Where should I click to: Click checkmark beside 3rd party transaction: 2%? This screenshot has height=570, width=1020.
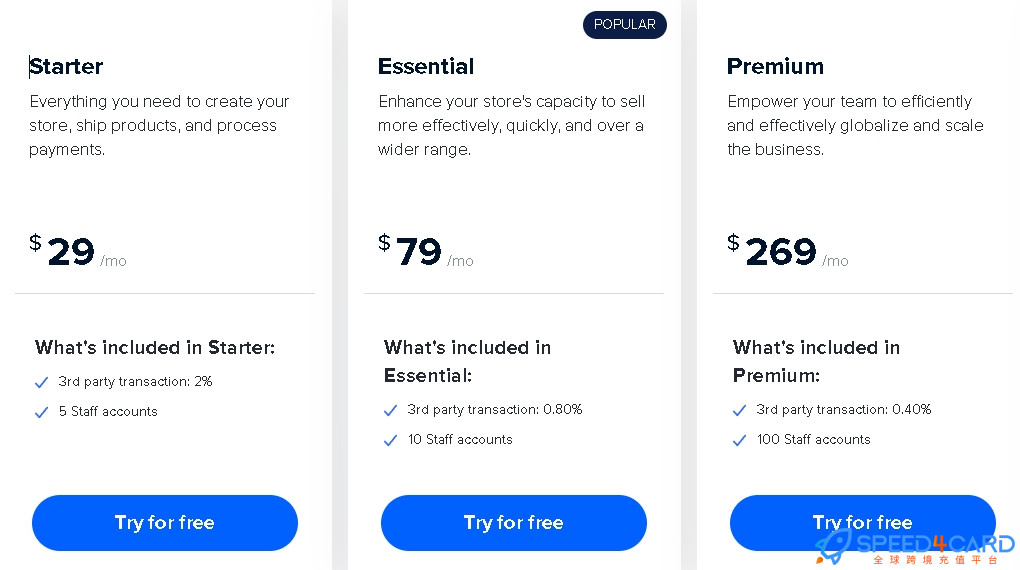point(41,382)
